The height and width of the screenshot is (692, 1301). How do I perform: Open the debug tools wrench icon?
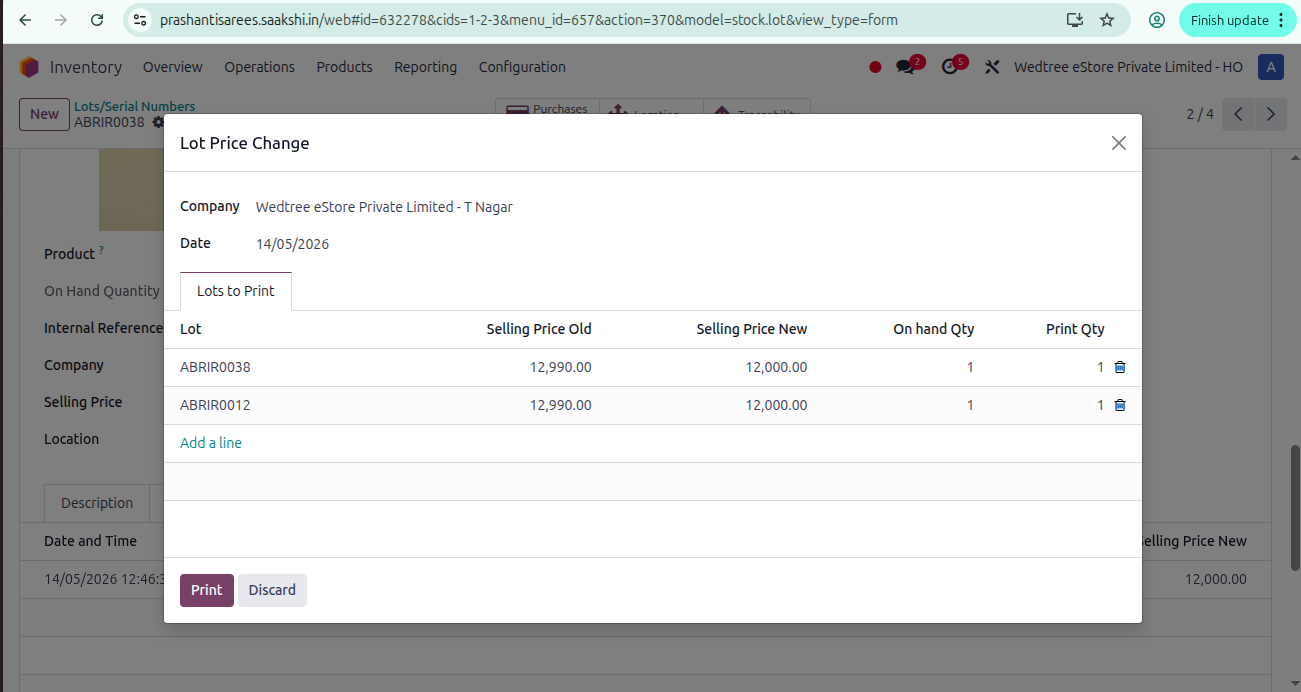(x=992, y=67)
